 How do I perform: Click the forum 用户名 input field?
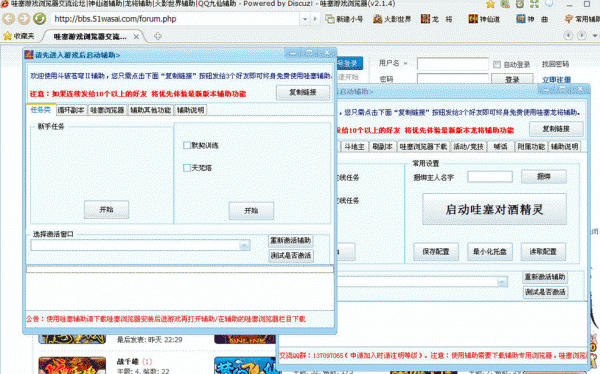(x=453, y=64)
